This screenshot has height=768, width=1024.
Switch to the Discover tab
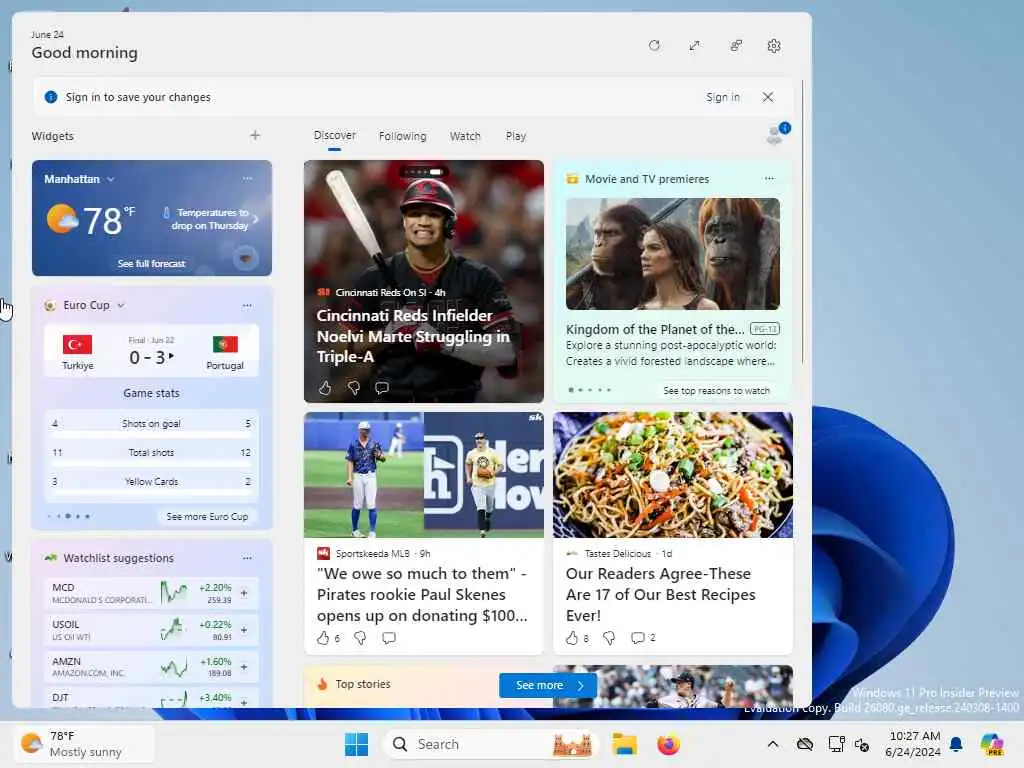pyautogui.click(x=334, y=135)
